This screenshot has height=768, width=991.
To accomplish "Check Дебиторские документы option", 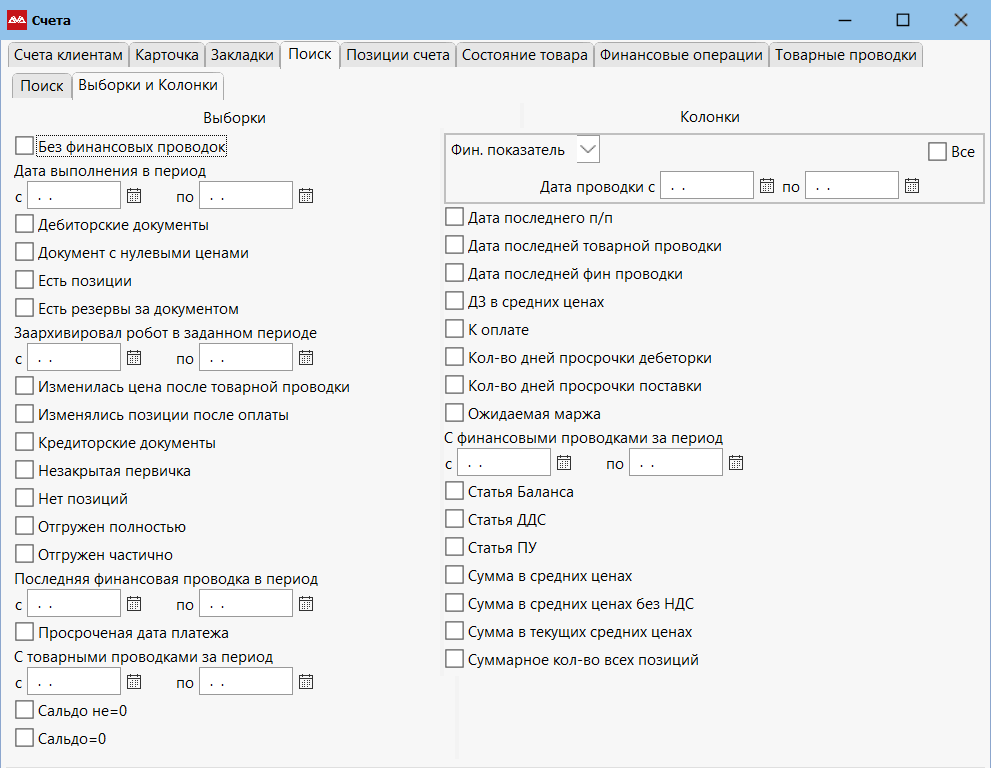I will click(24, 224).
